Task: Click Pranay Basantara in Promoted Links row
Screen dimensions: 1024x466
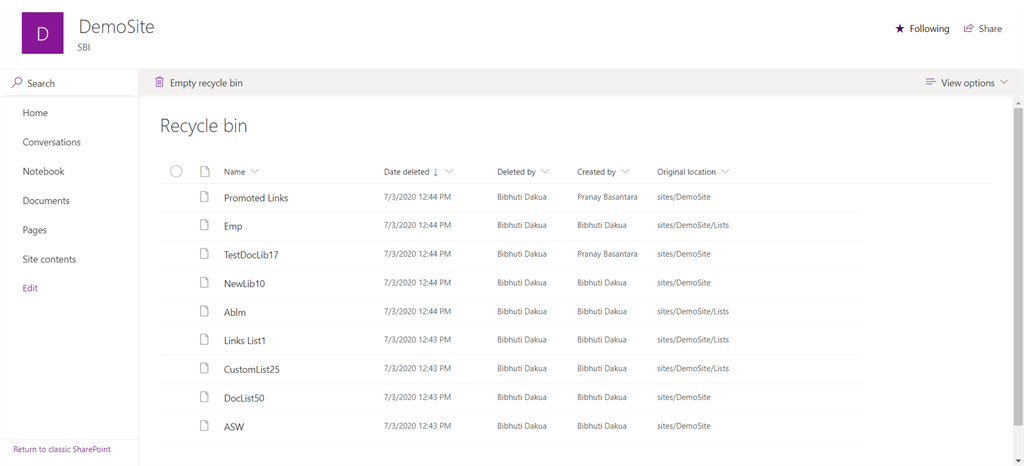Action: [607, 197]
